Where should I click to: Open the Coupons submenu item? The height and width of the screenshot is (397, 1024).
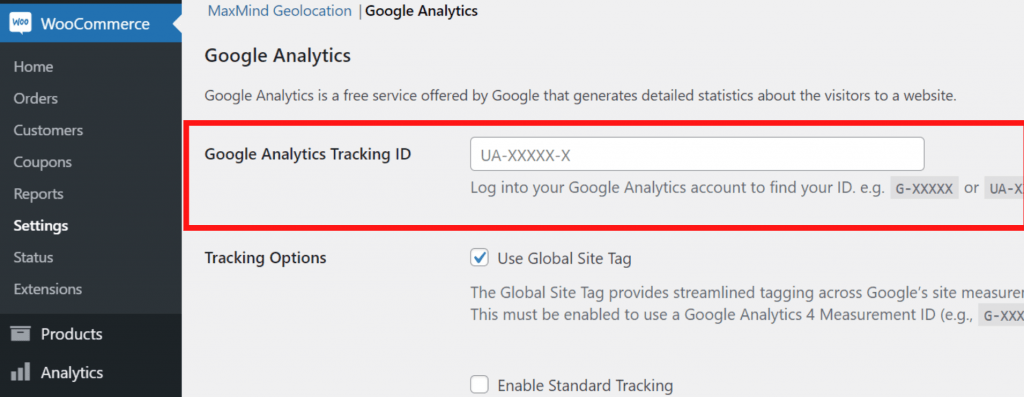(x=42, y=162)
